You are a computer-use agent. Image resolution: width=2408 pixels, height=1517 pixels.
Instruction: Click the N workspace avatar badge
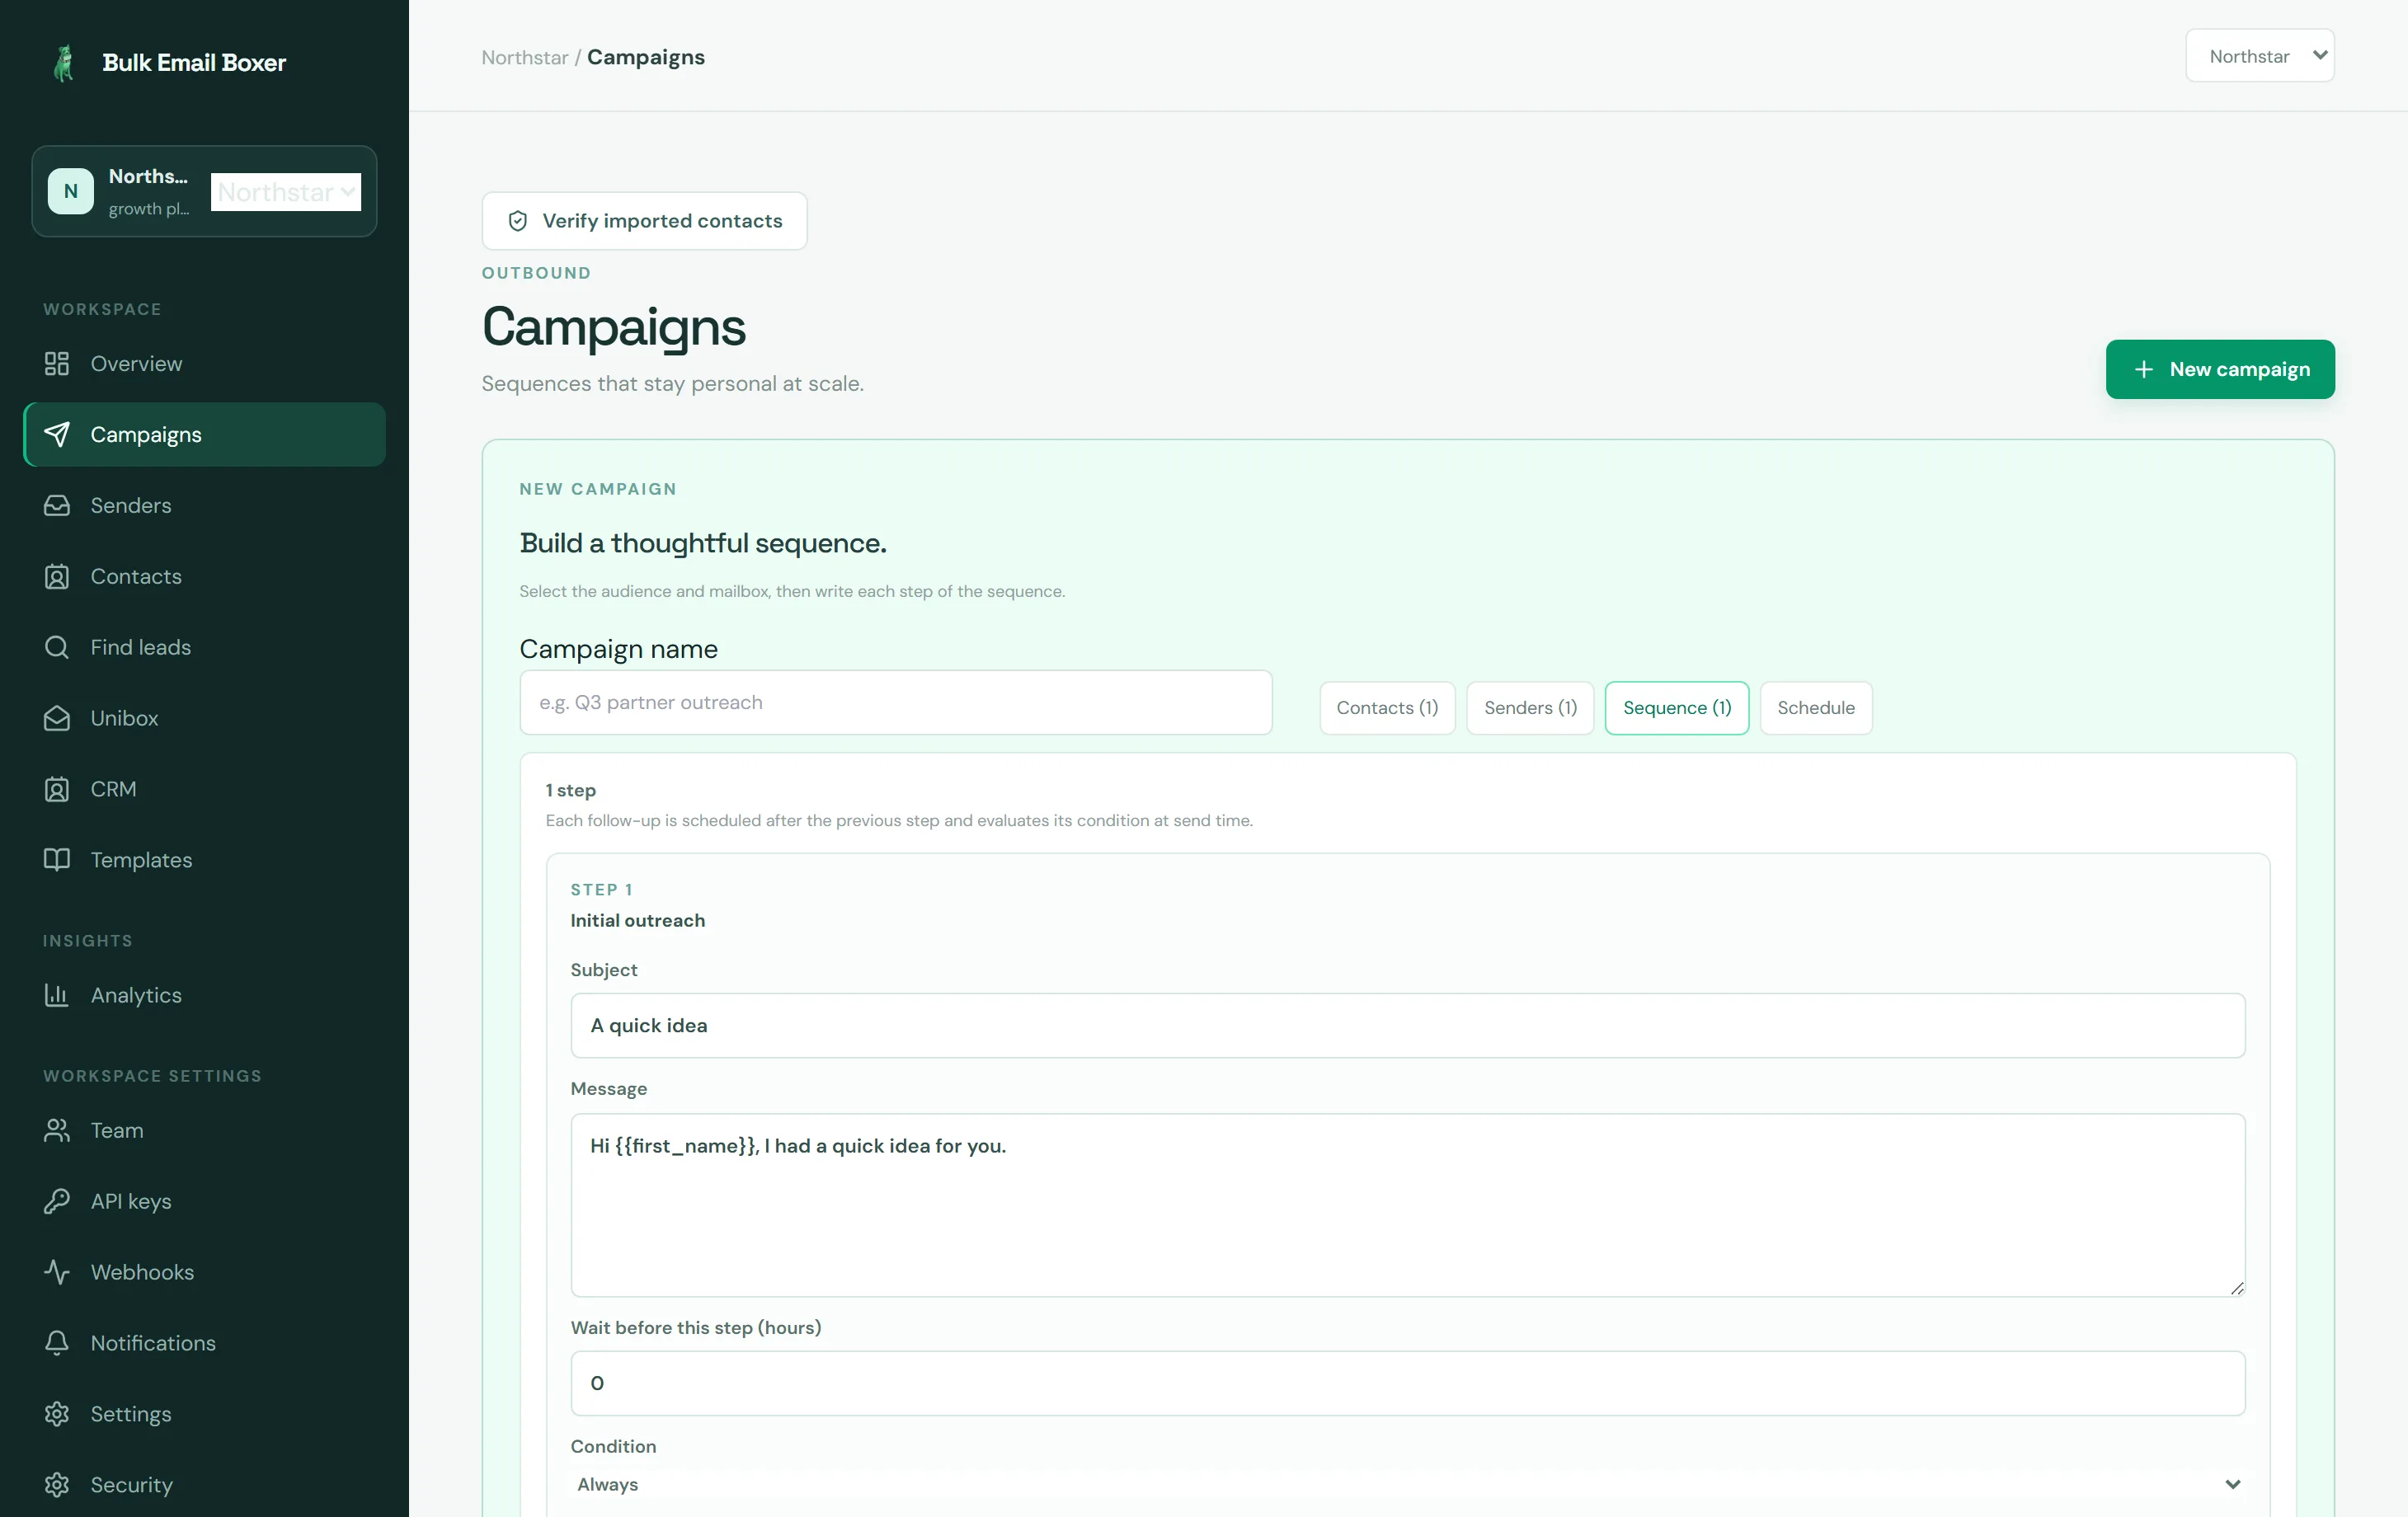point(71,191)
